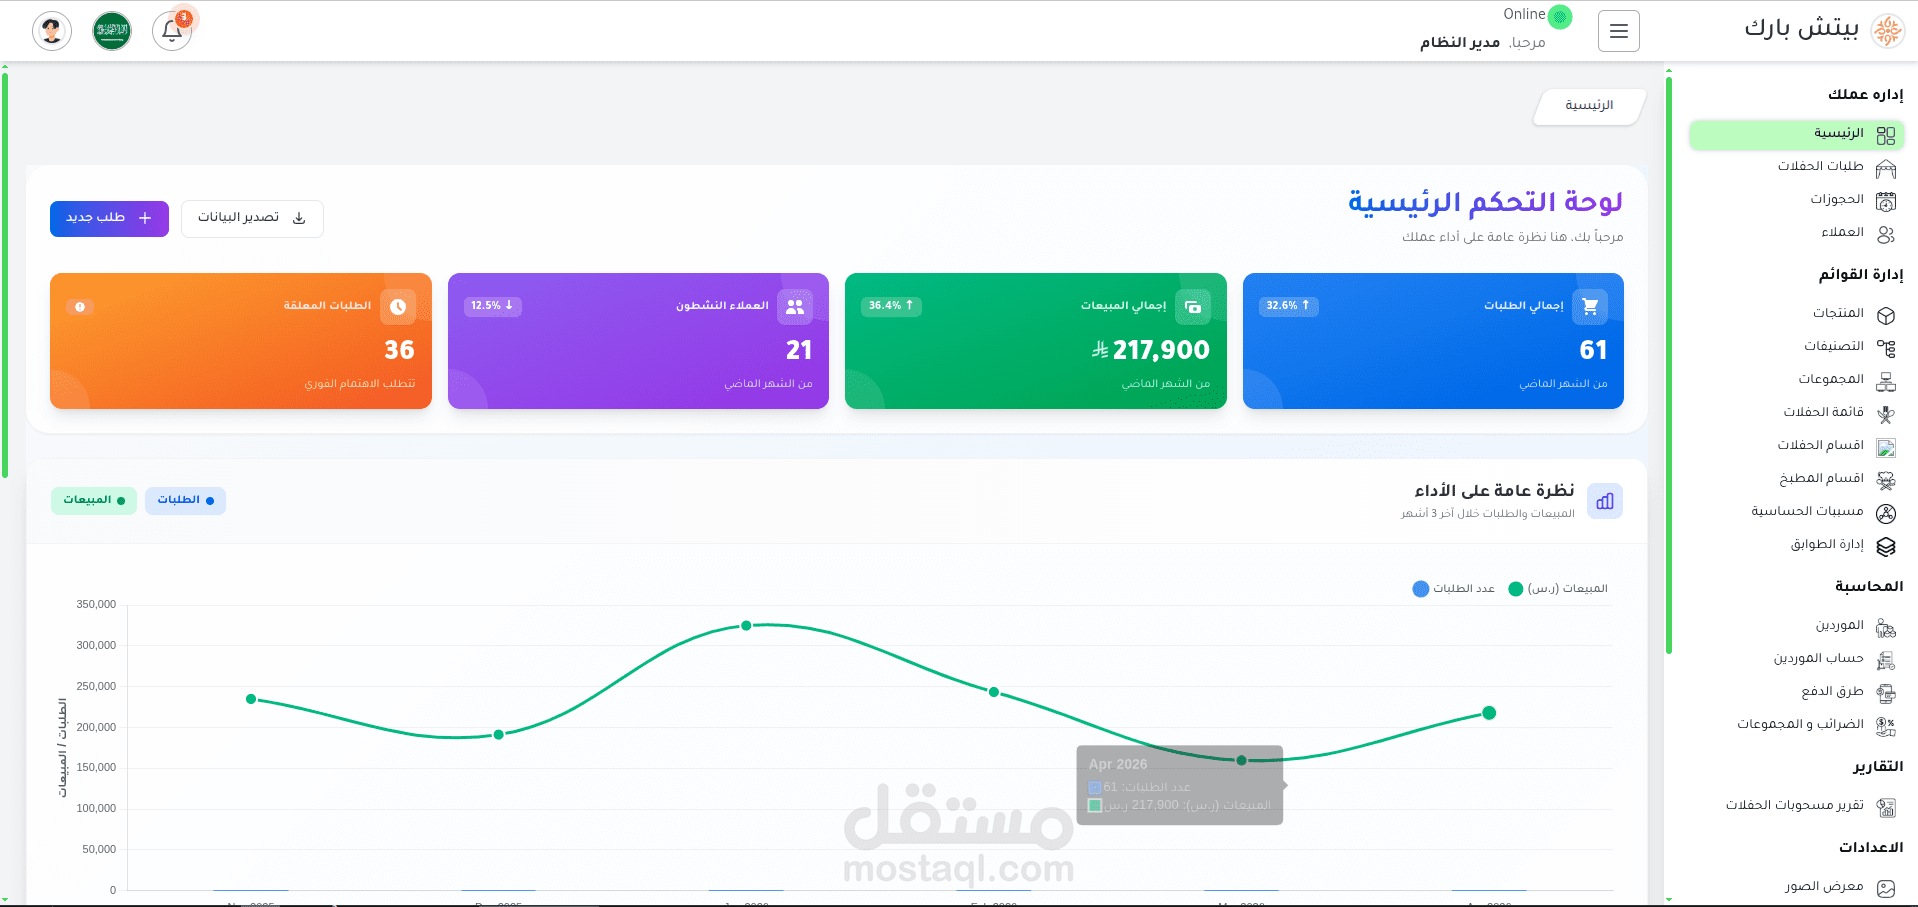Screen dimensions: 1918x907
Task: Click the اقسام الحفلات image icon in sidebar
Action: pyautogui.click(x=1886, y=447)
